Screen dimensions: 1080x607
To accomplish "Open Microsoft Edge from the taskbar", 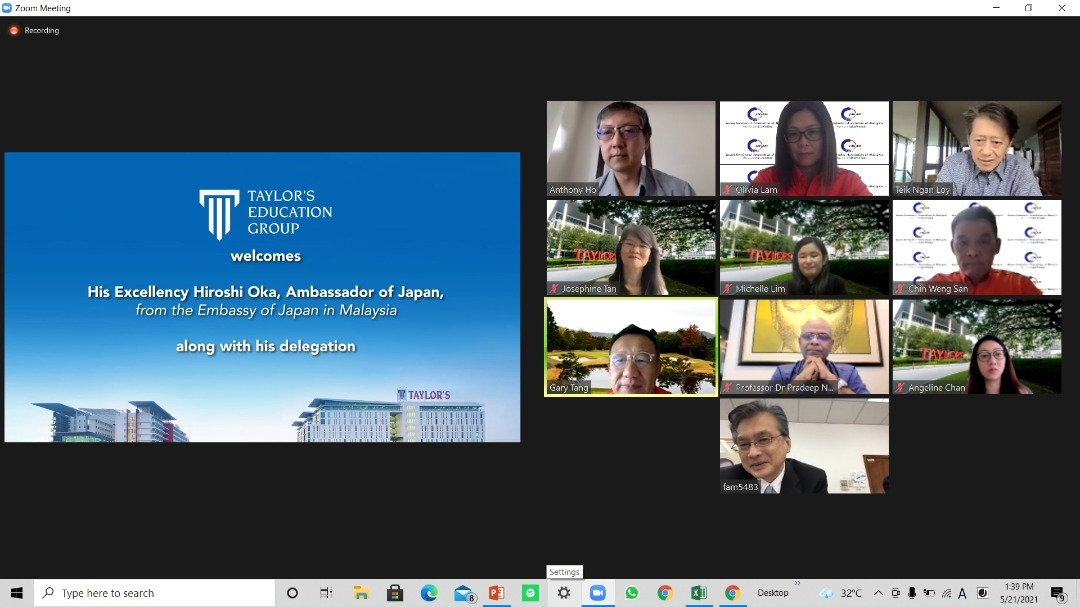I will tap(428, 593).
